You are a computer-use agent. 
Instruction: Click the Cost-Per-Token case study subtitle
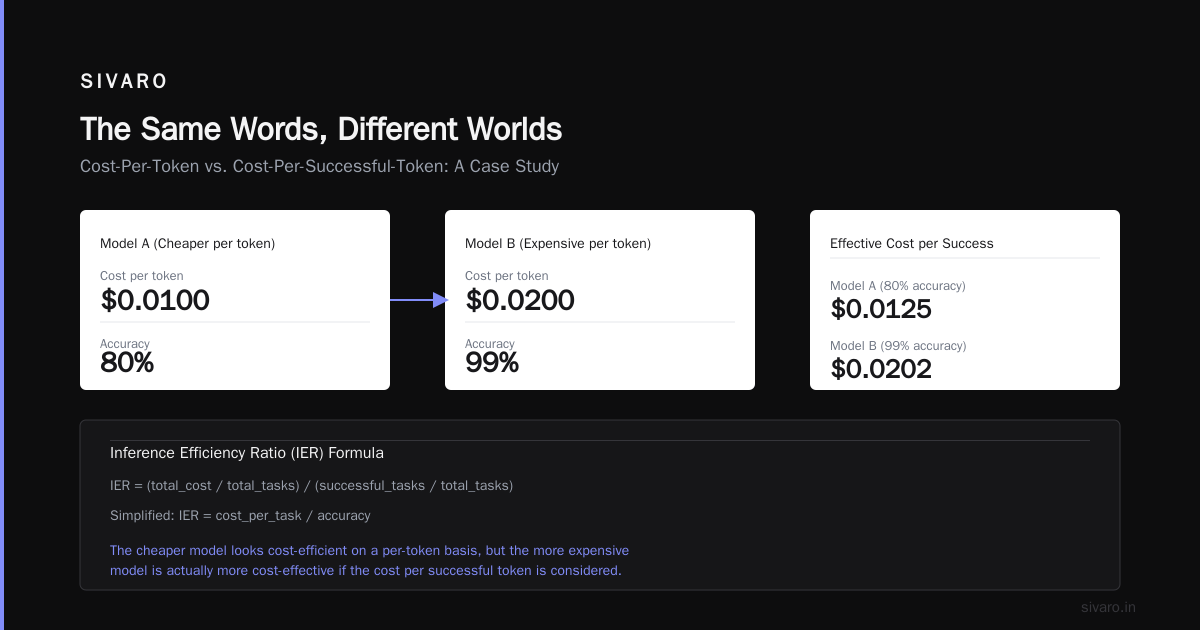tap(319, 167)
